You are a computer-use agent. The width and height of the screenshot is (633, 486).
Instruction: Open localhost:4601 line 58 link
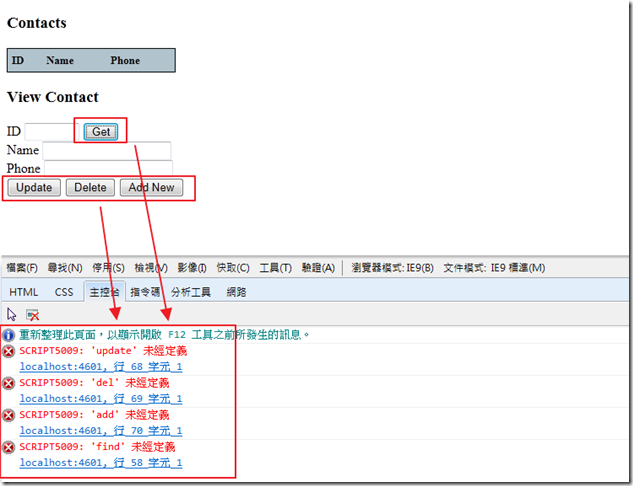101,463
